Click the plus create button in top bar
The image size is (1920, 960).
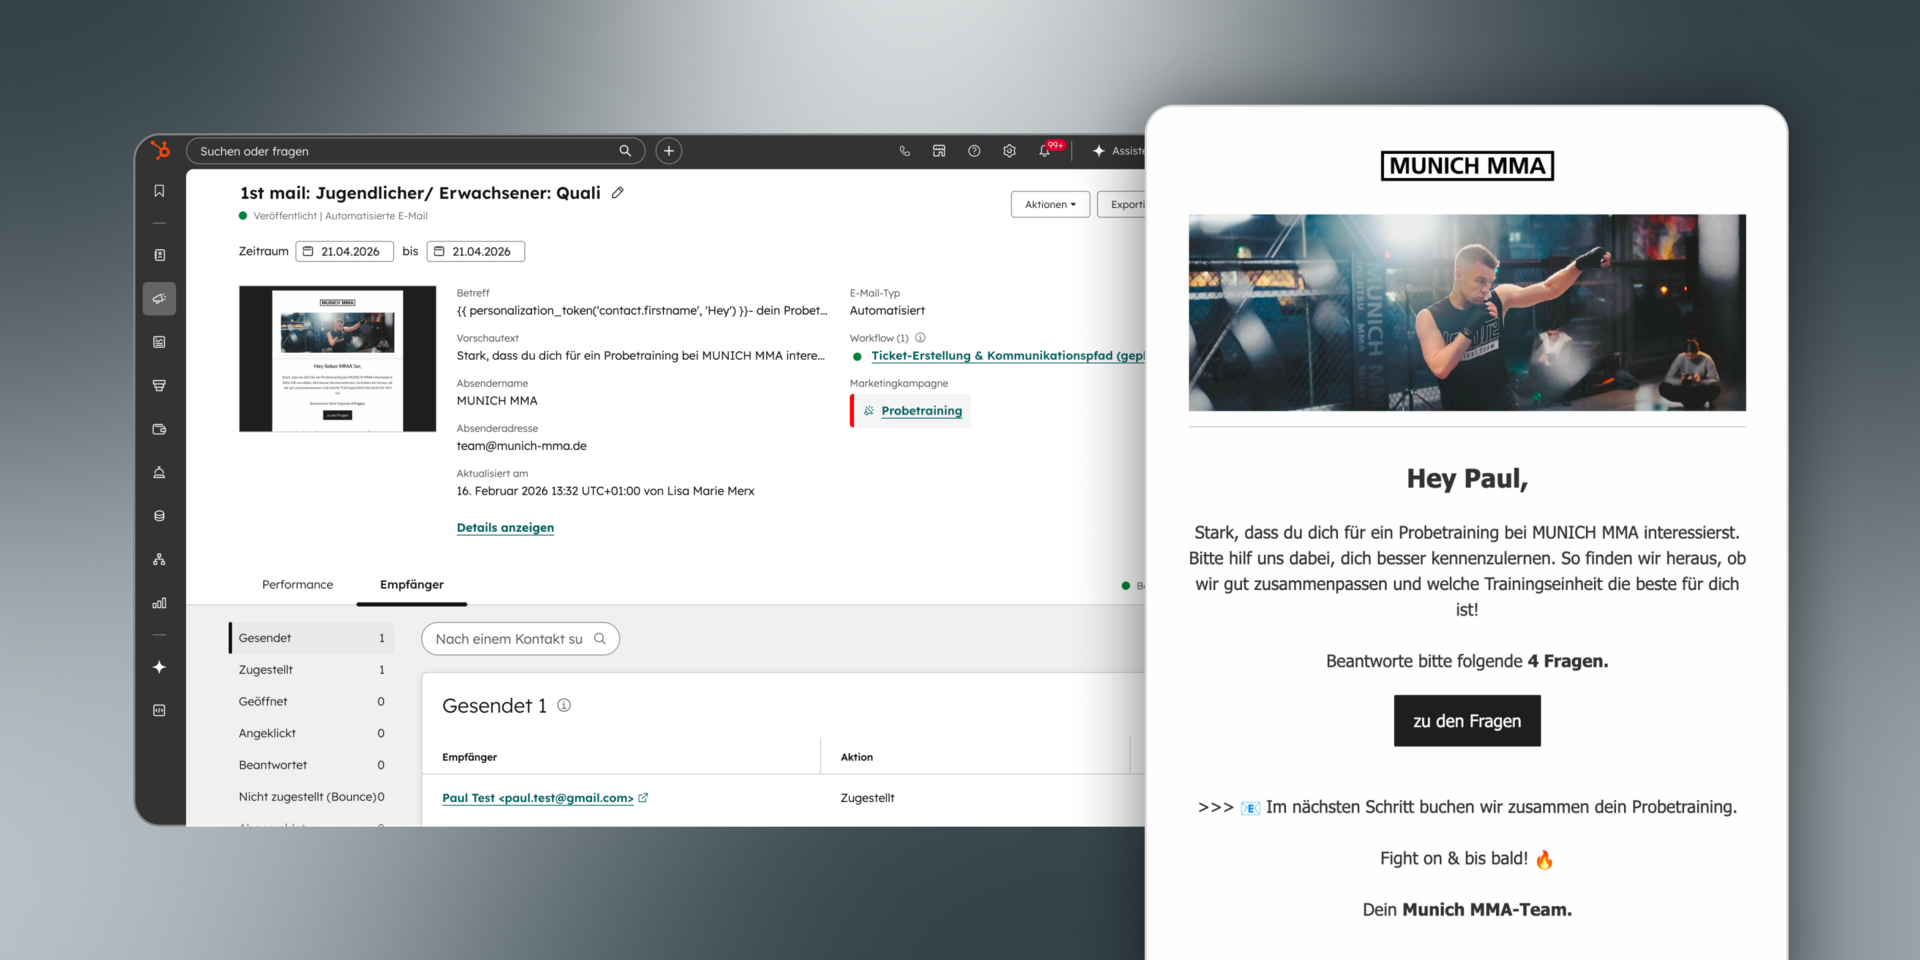point(669,151)
